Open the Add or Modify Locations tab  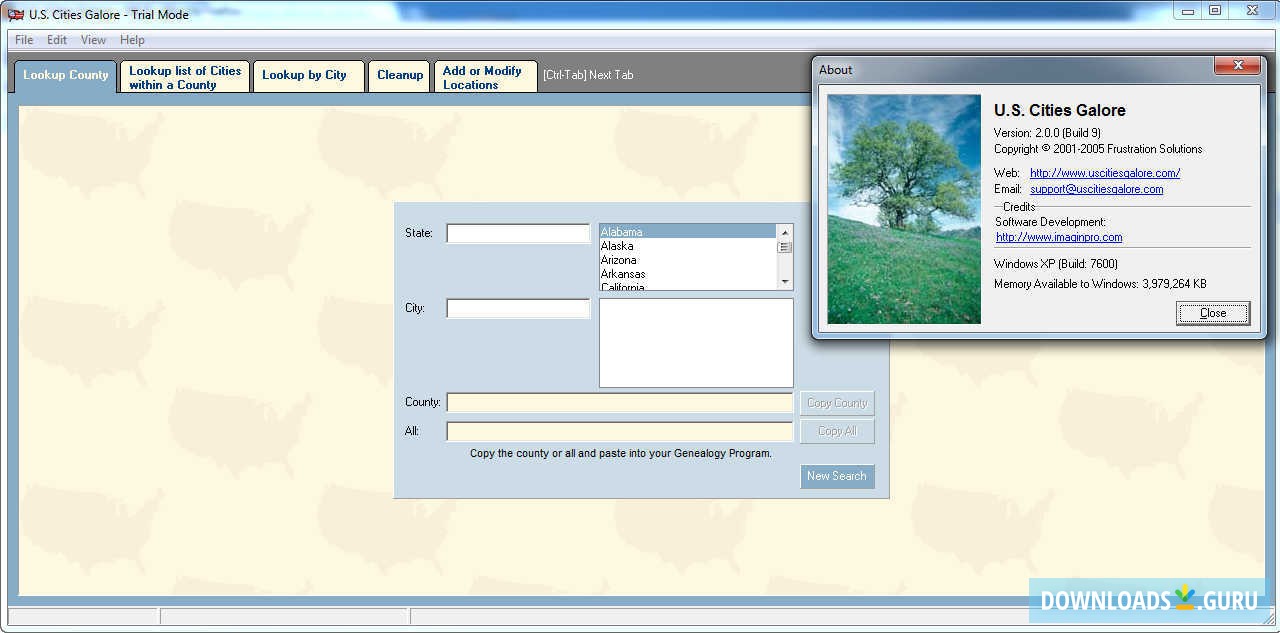(x=485, y=77)
